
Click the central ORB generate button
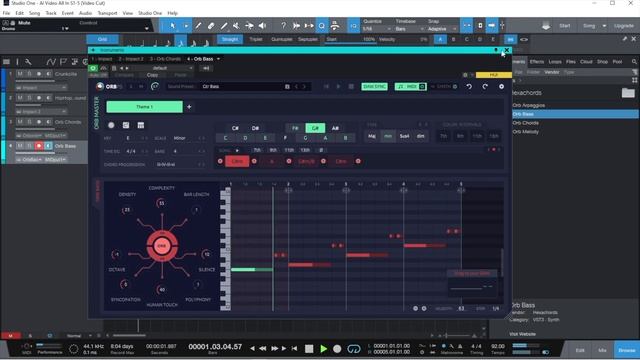pos(162,246)
